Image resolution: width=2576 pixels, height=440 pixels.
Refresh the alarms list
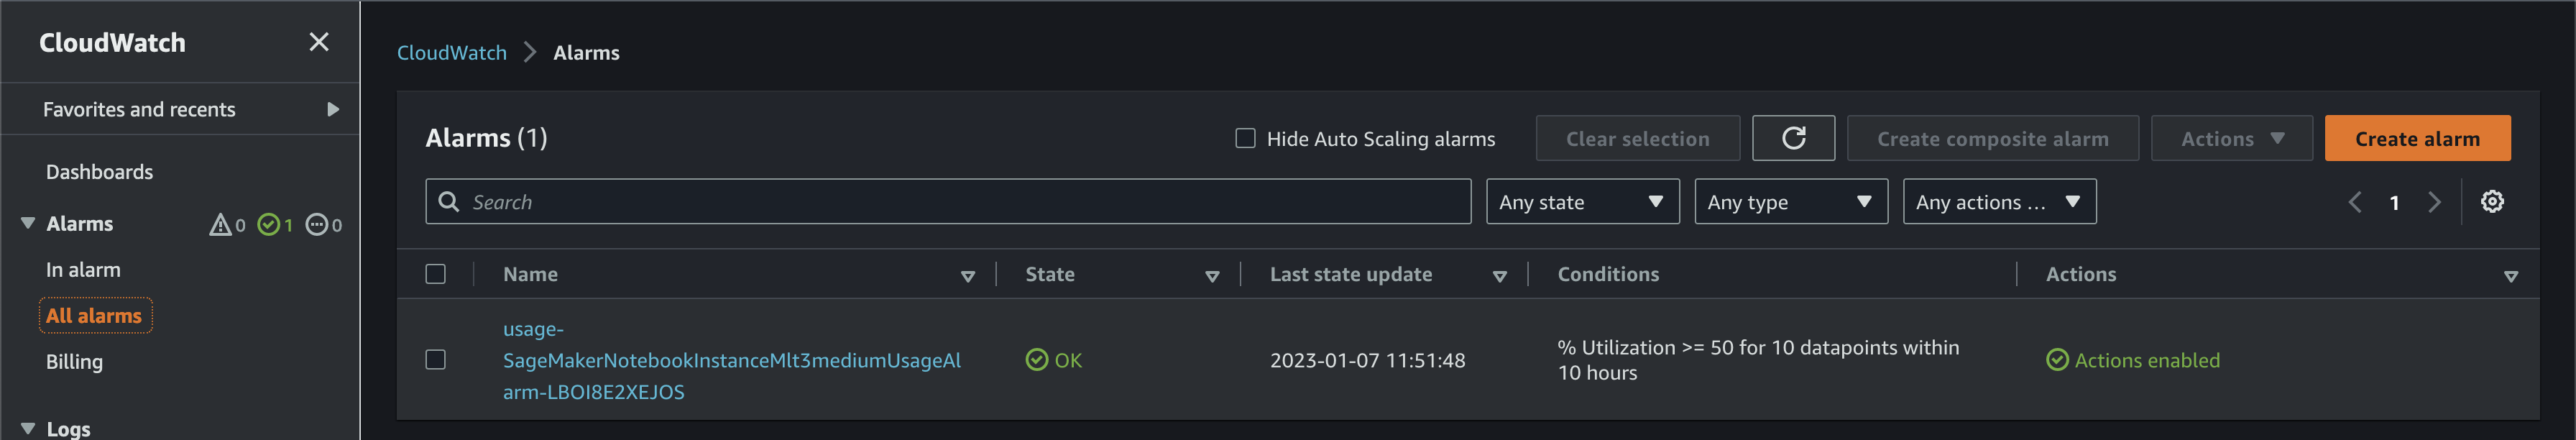click(1793, 138)
